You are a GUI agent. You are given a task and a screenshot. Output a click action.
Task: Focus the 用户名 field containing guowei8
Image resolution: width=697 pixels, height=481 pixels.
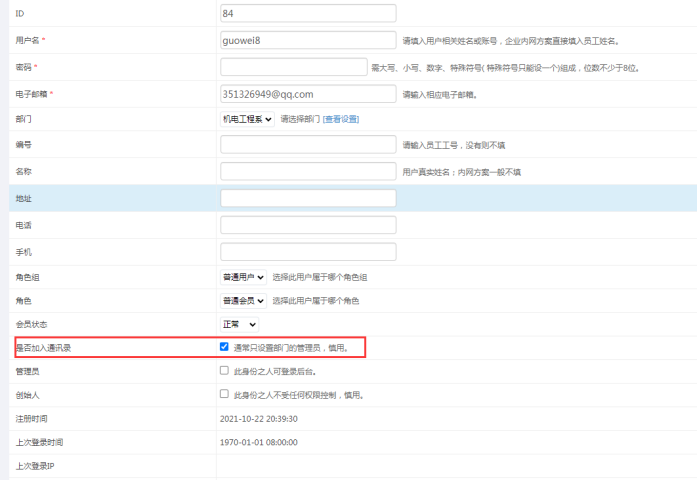307,40
